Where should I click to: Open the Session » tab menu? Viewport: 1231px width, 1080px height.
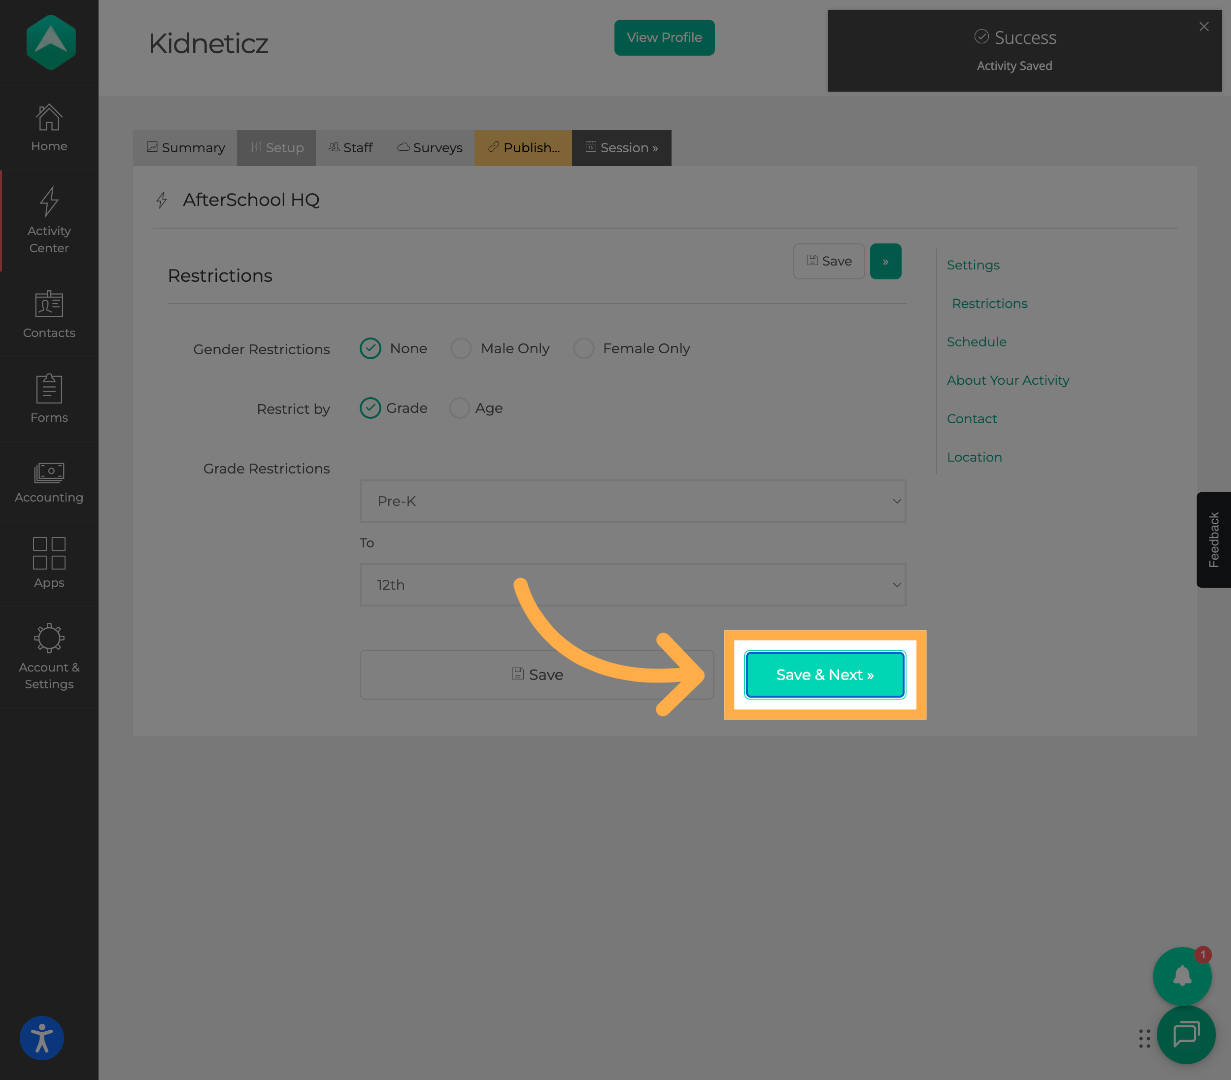[x=621, y=148]
